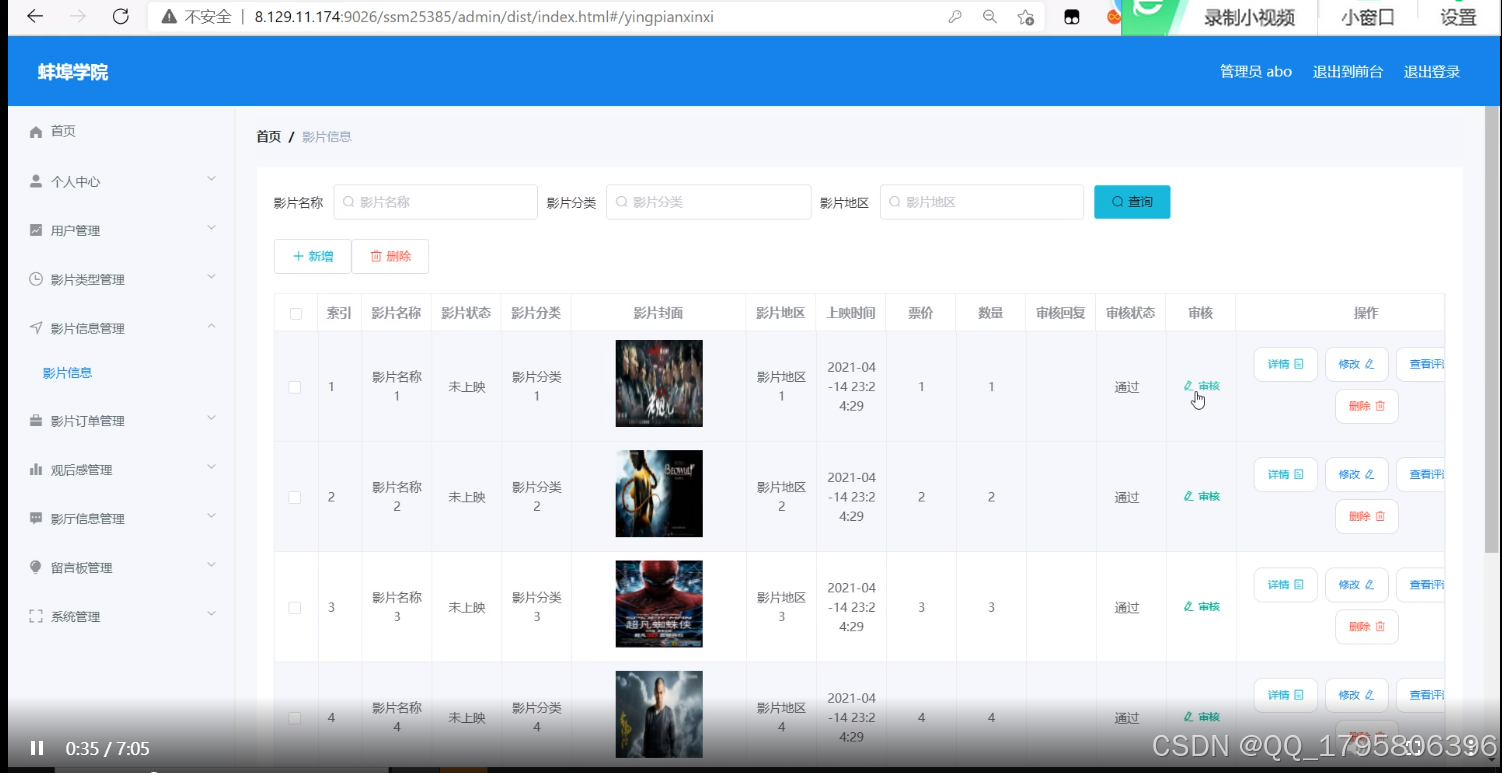The width and height of the screenshot is (1502, 773).
Task: Click the 审核 edit icon in row 4
Action: (1188, 716)
